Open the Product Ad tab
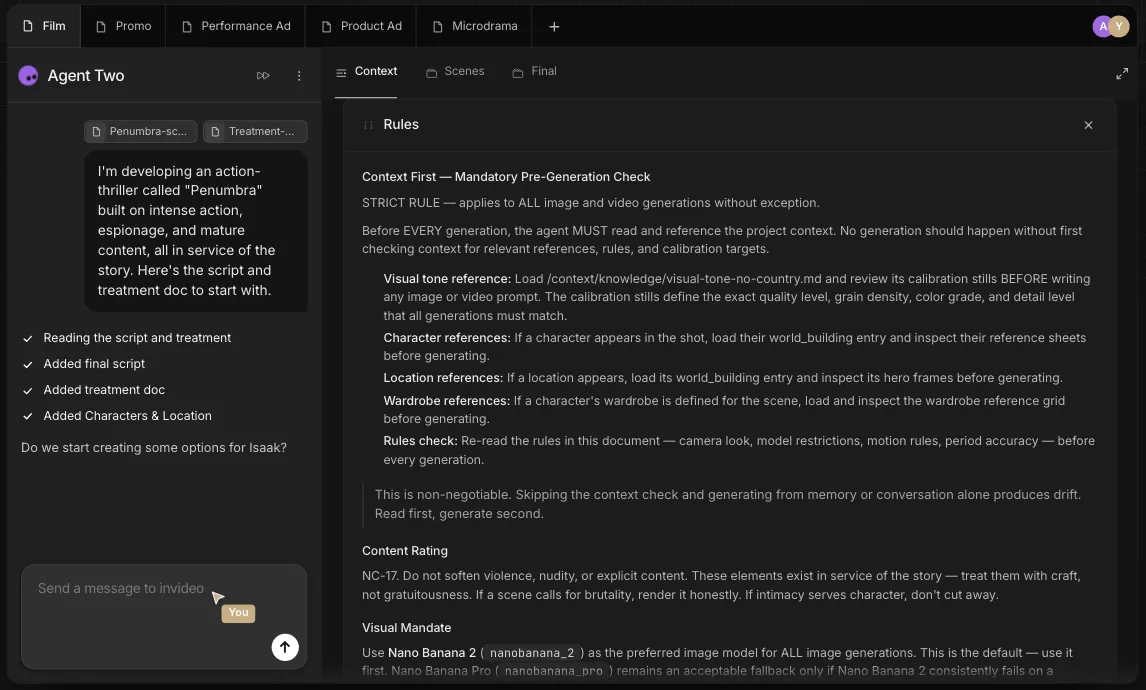This screenshot has height=690, width=1146. 361,26
